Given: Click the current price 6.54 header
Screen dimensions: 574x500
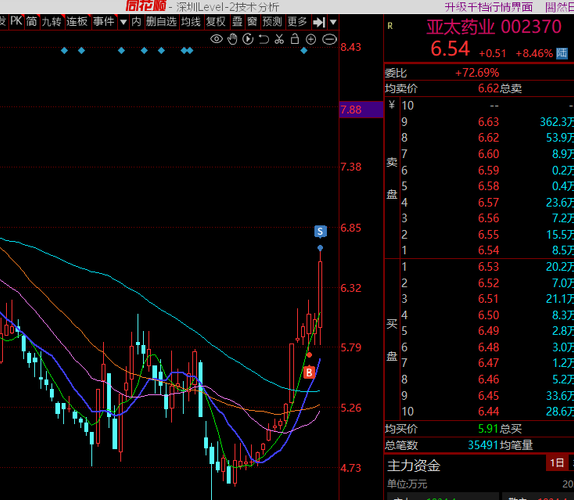Looking at the screenshot, I should [x=450, y=49].
